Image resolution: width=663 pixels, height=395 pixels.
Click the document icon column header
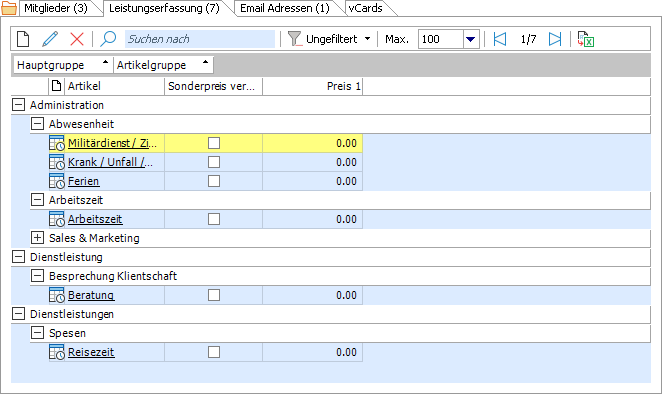(x=56, y=86)
